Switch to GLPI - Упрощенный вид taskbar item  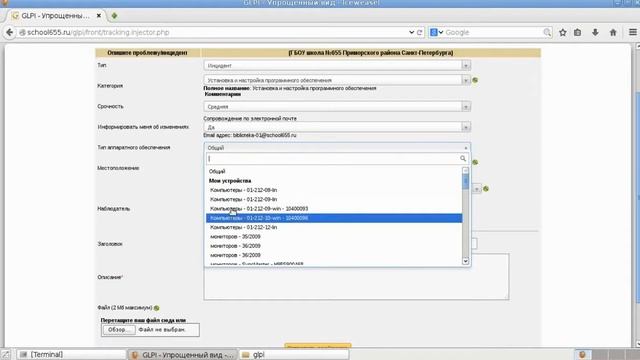point(182,355)
